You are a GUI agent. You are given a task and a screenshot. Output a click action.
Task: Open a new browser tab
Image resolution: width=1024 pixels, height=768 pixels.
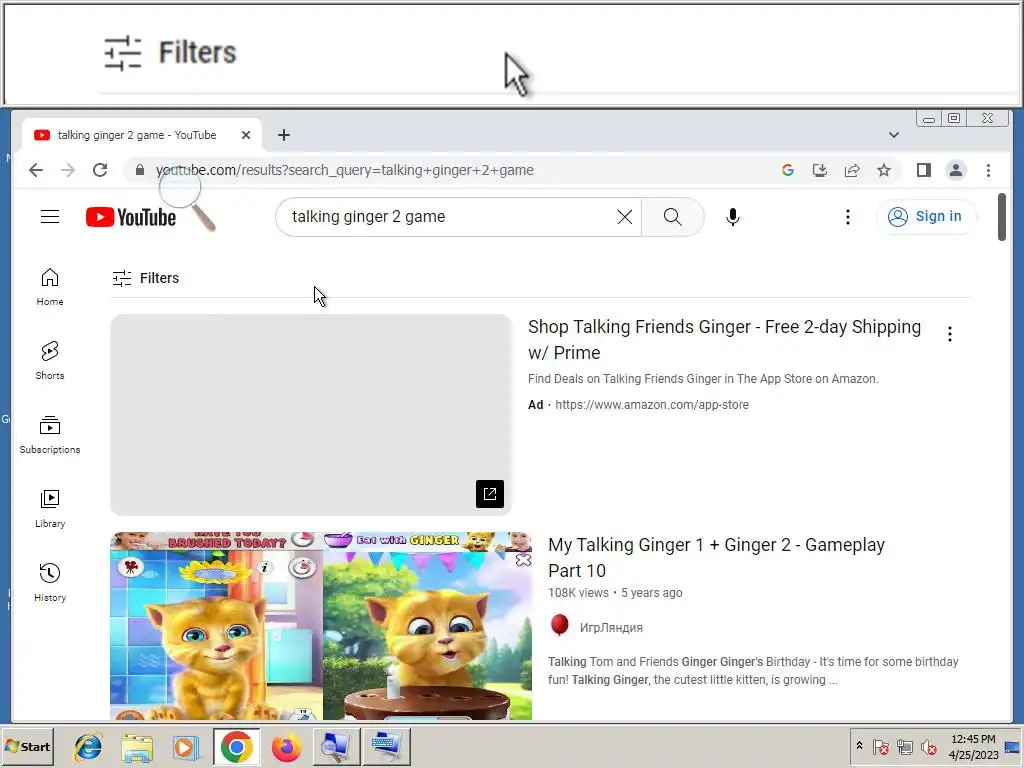[283, 135]
